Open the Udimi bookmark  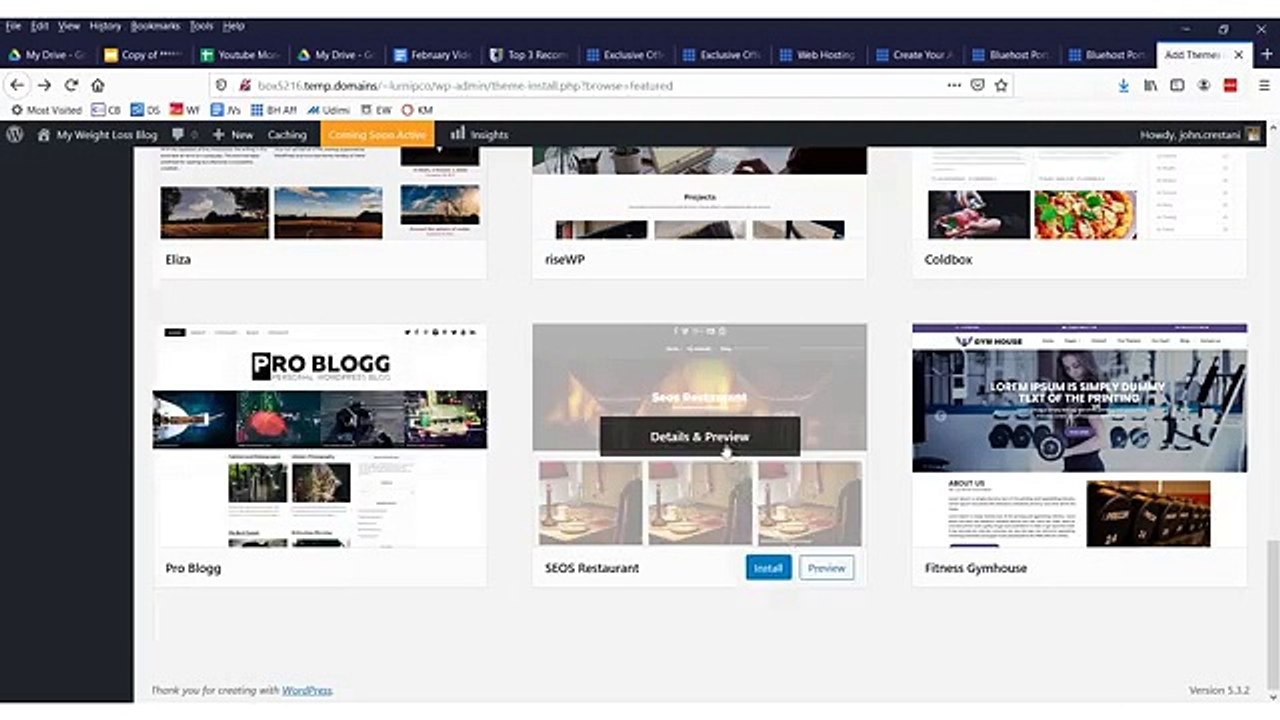(329, 110)
